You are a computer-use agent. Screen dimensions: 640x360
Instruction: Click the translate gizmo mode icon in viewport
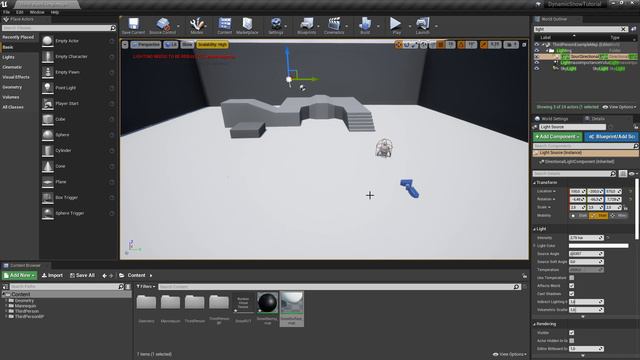[398, 44]
